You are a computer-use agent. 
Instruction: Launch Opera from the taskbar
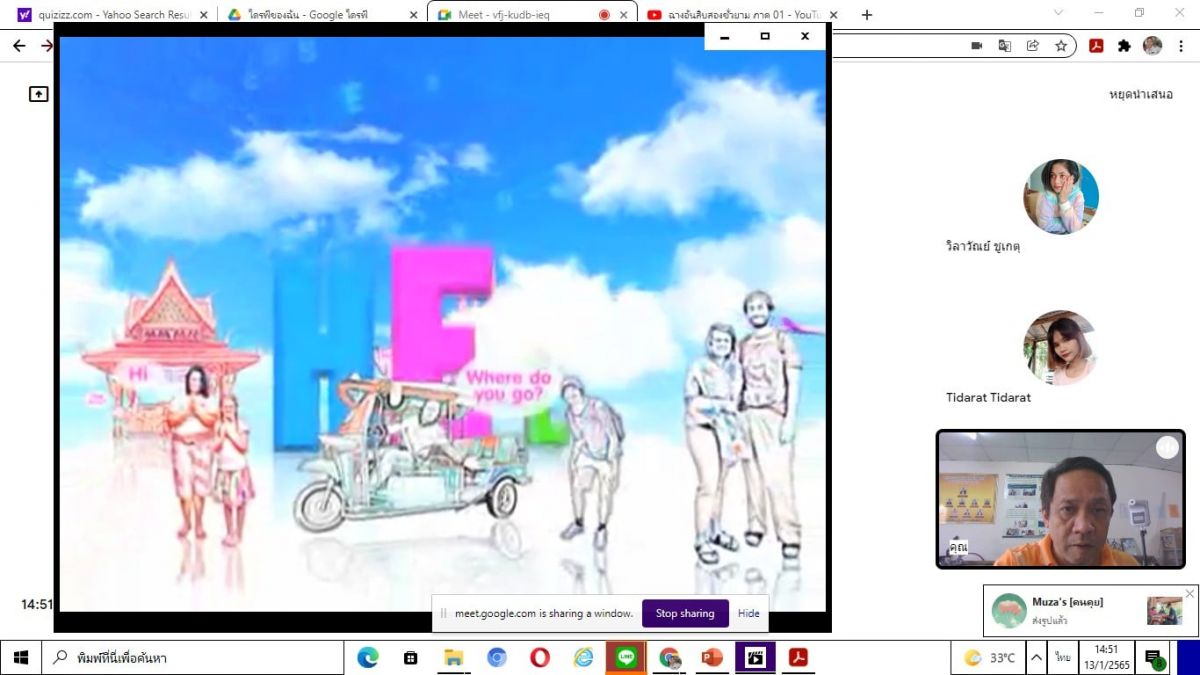click(x=540, y=657)
